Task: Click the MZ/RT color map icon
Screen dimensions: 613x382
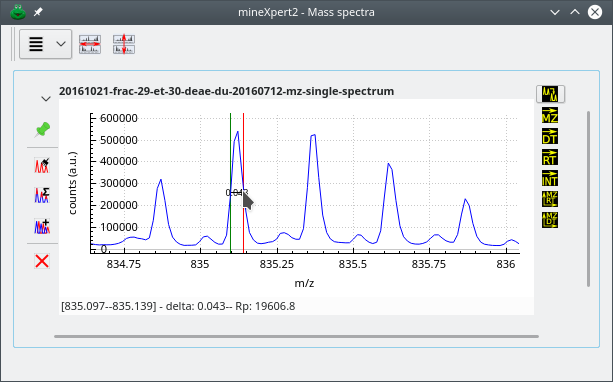Action: (x=550, y=199)
